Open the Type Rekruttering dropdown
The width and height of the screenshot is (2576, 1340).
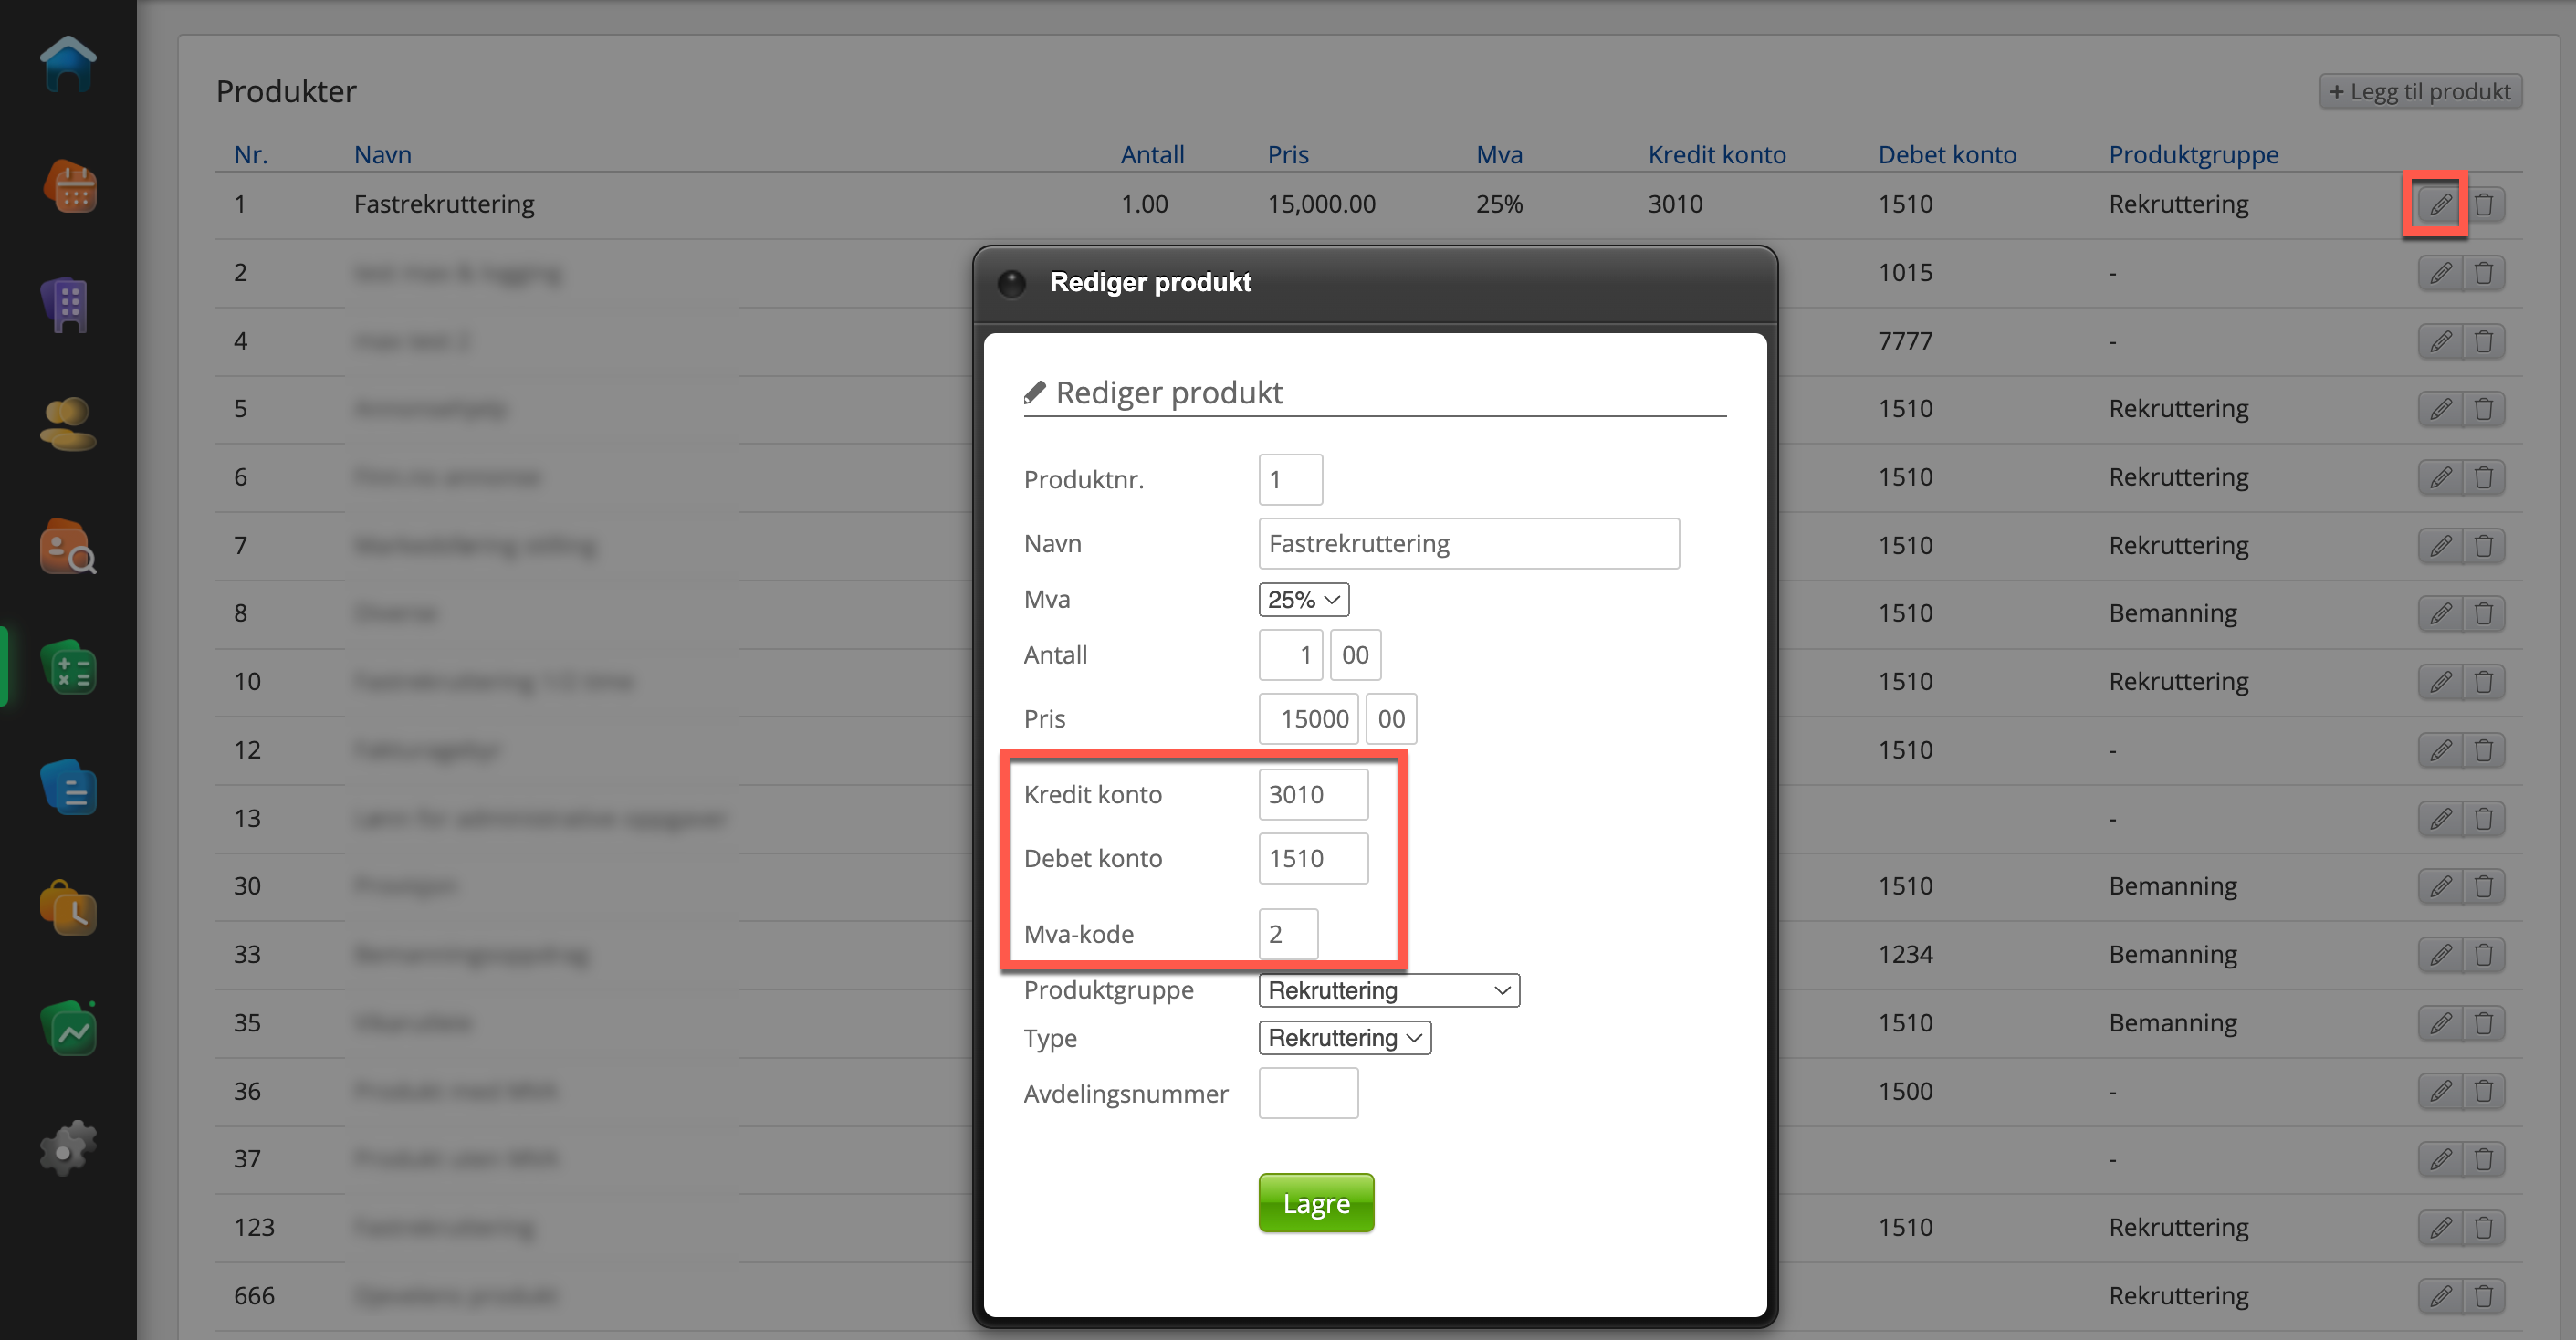pyautogui.click(x=1344, y=1038)
